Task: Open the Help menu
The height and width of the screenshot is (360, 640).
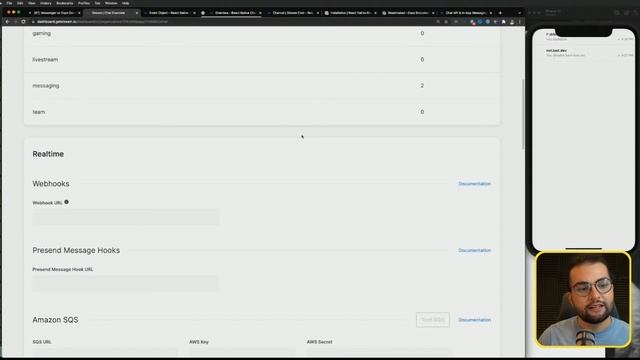Action: coord(126,3)
